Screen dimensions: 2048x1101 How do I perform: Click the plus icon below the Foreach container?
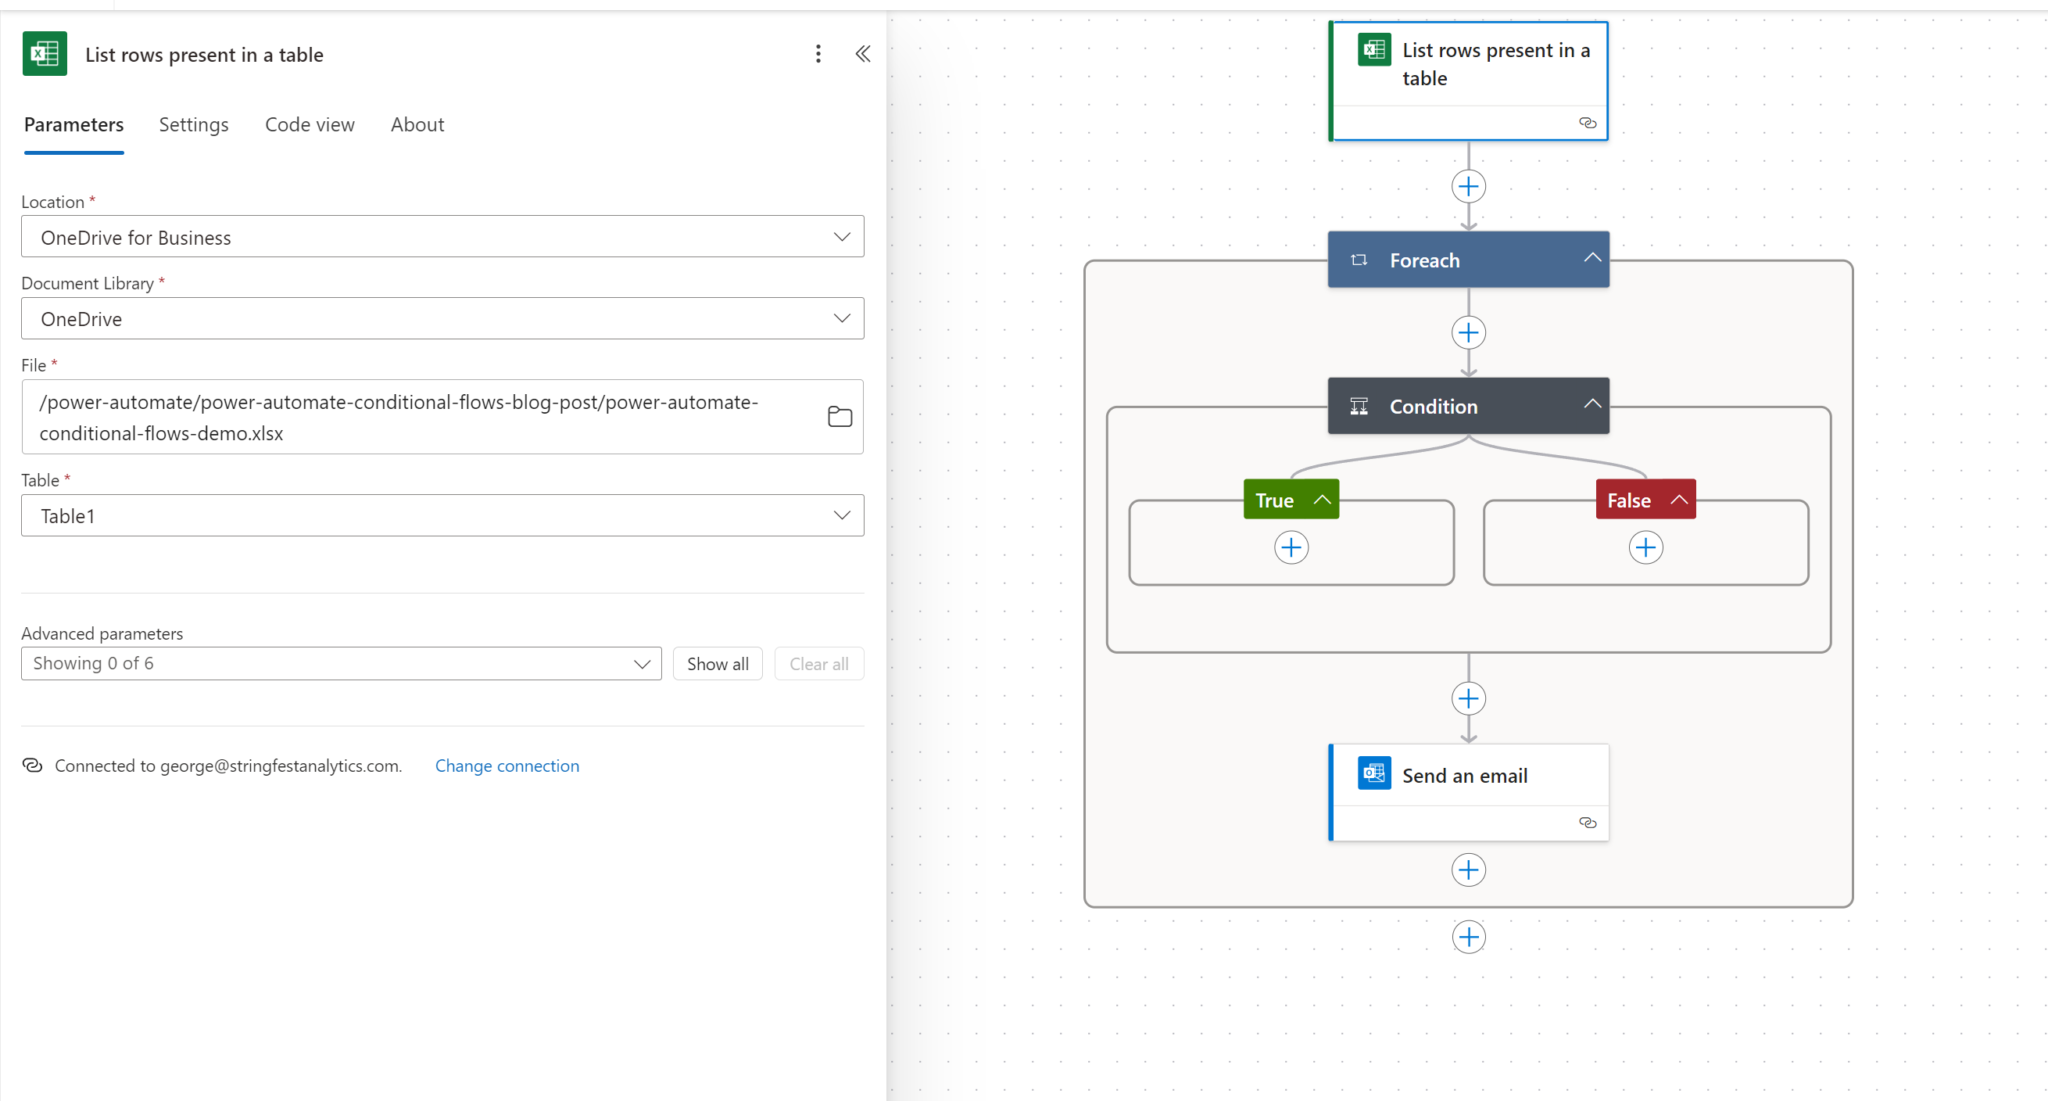[x=1468, y=937]
